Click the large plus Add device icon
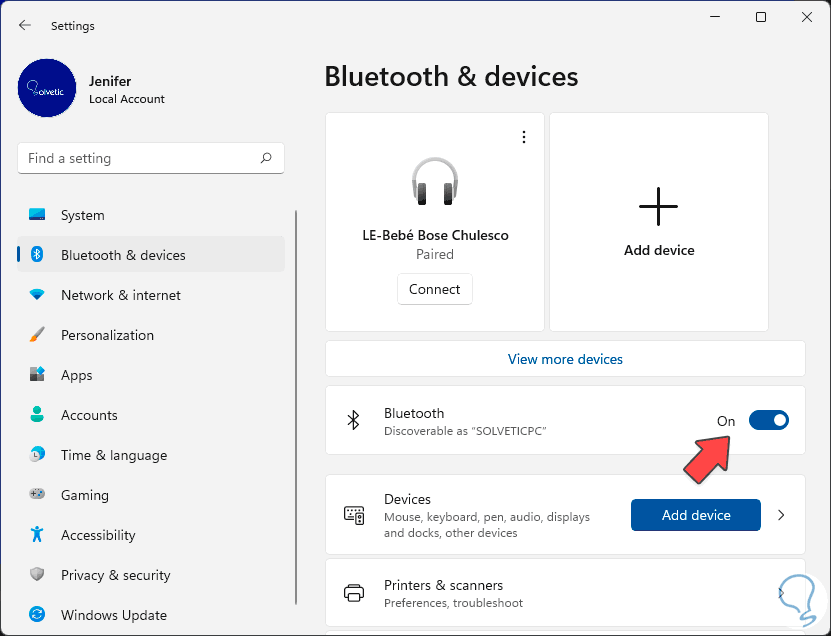The height and width of the screenshot is (636, 831). click(x=658, y=207)
